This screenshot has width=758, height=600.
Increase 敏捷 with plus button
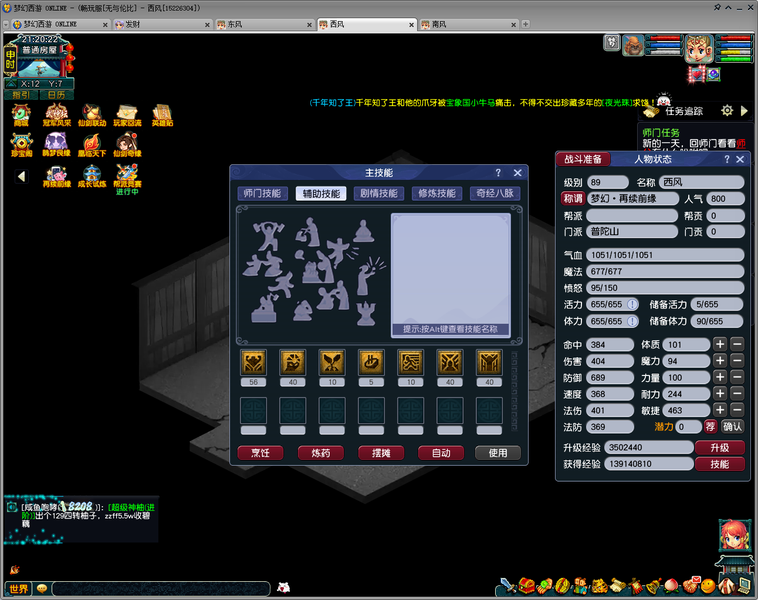pyautogui.click(x=720, y=410)
